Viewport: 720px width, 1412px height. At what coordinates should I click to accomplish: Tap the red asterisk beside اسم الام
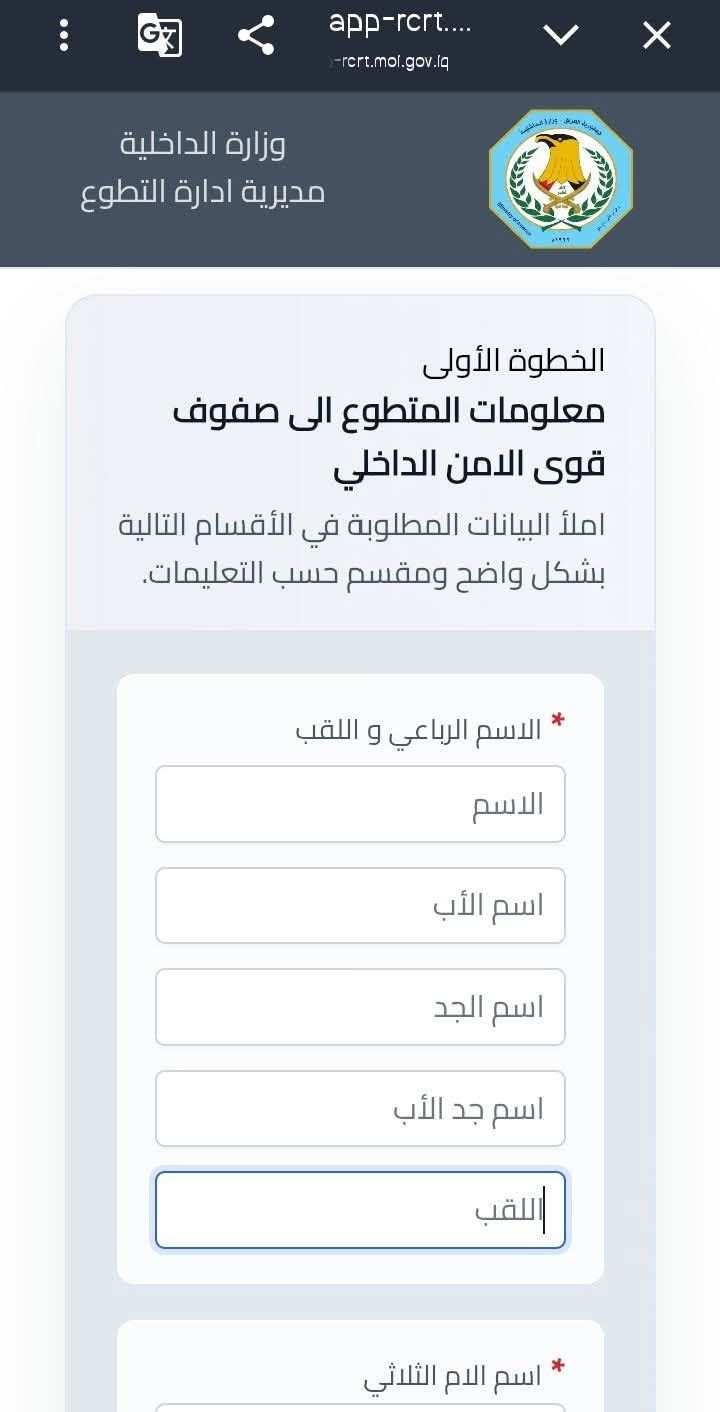[x=558, y=1366]
